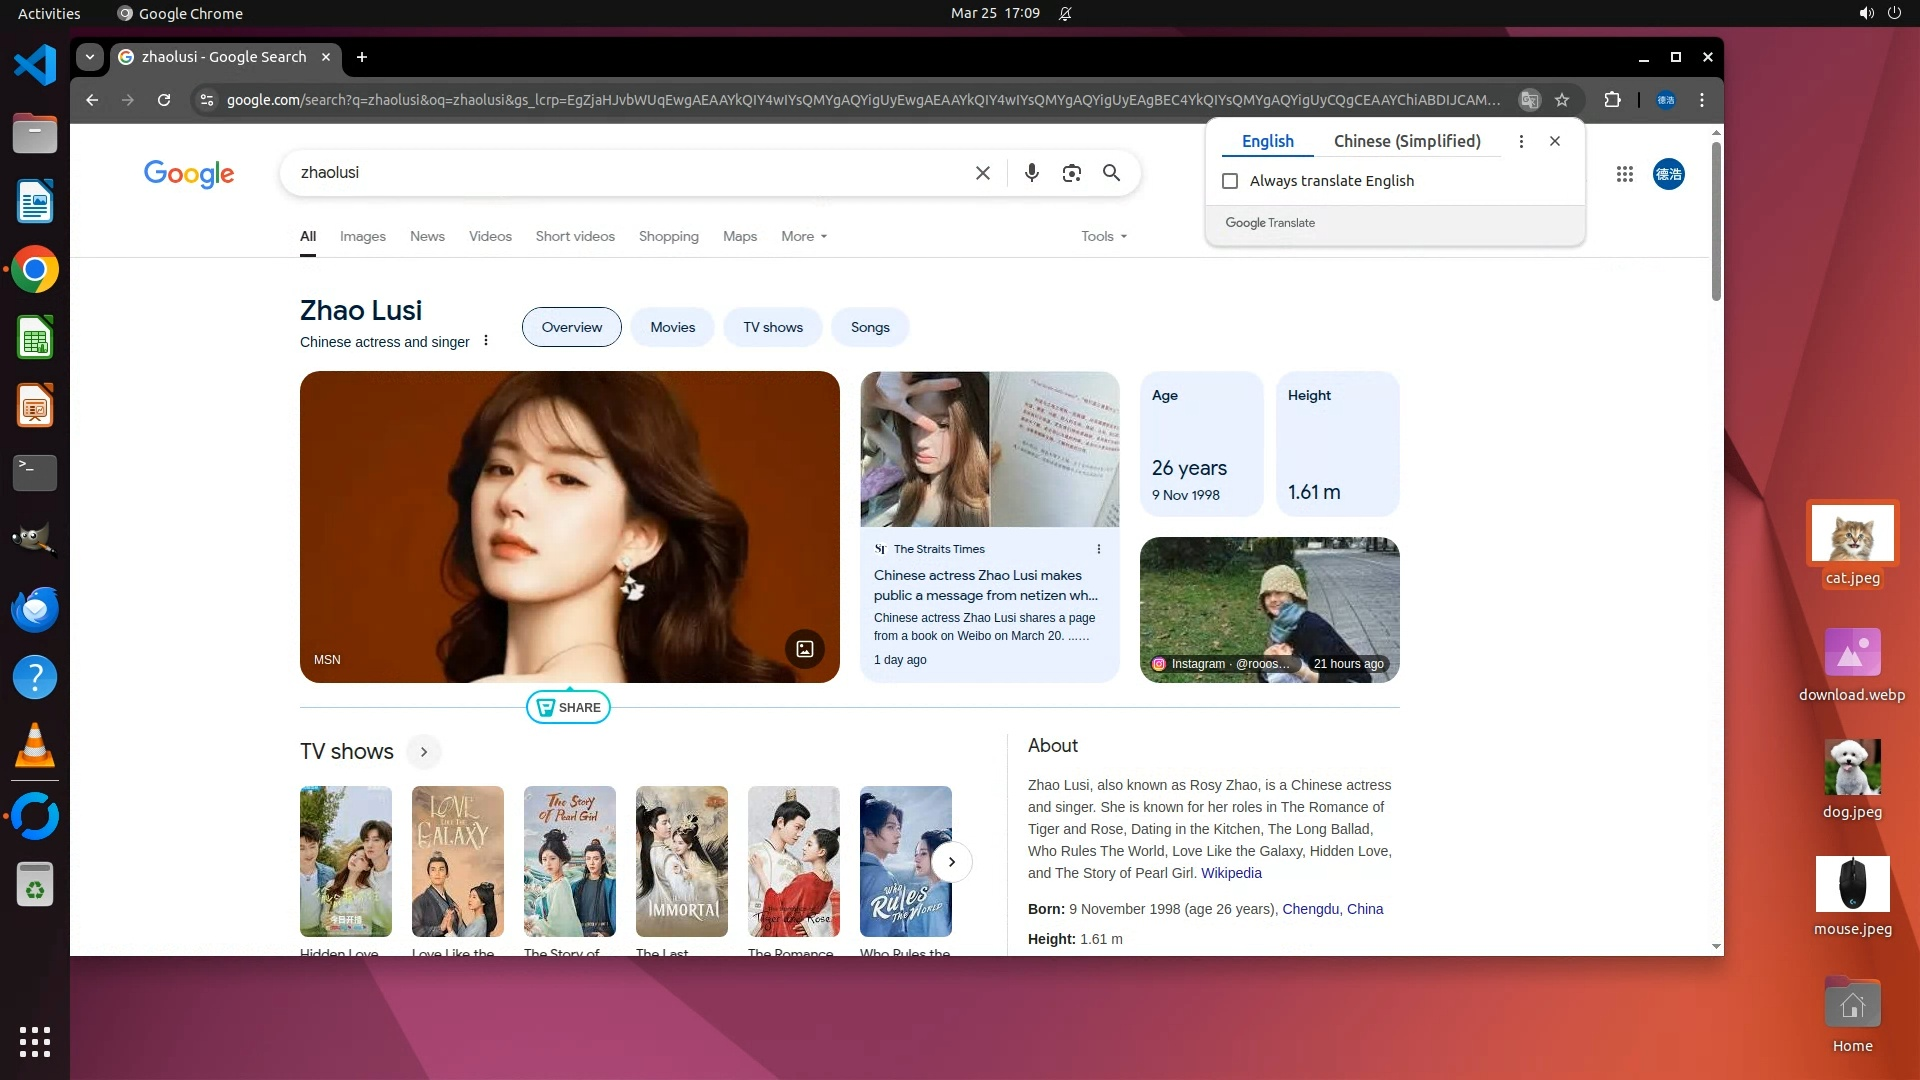1920x1080 pixels.
Task: Expand the More search filters dropdown
Action: click(804, 237)
